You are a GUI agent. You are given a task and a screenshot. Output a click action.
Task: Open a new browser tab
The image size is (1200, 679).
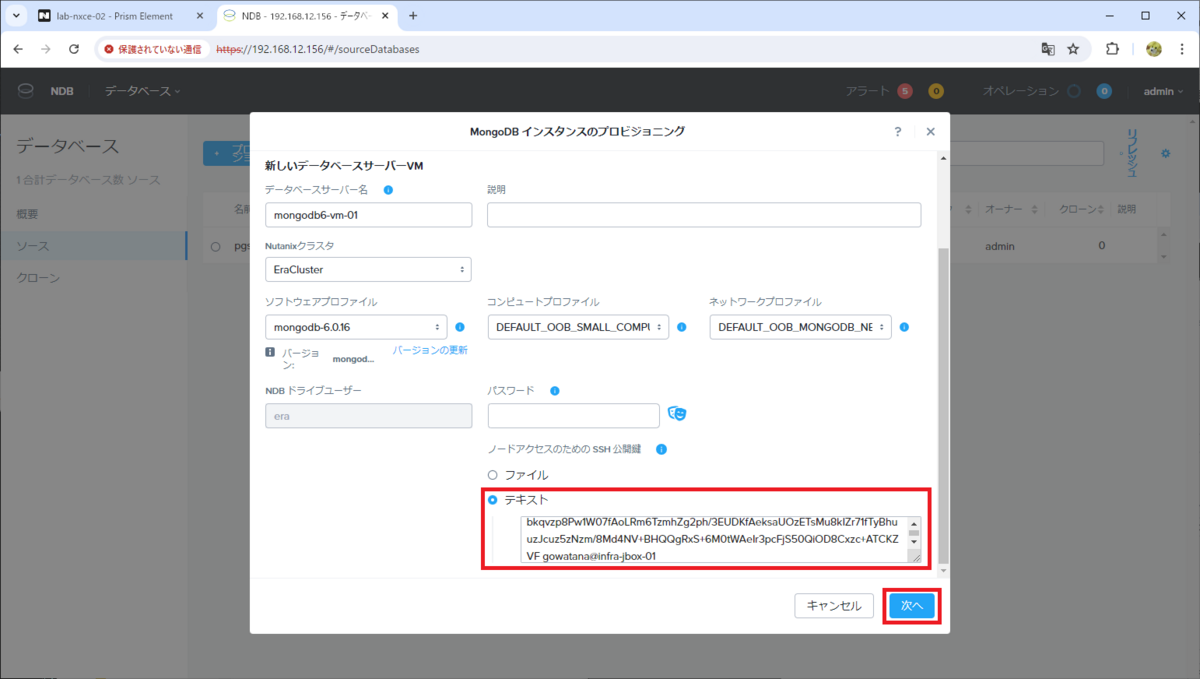[413, 16]
